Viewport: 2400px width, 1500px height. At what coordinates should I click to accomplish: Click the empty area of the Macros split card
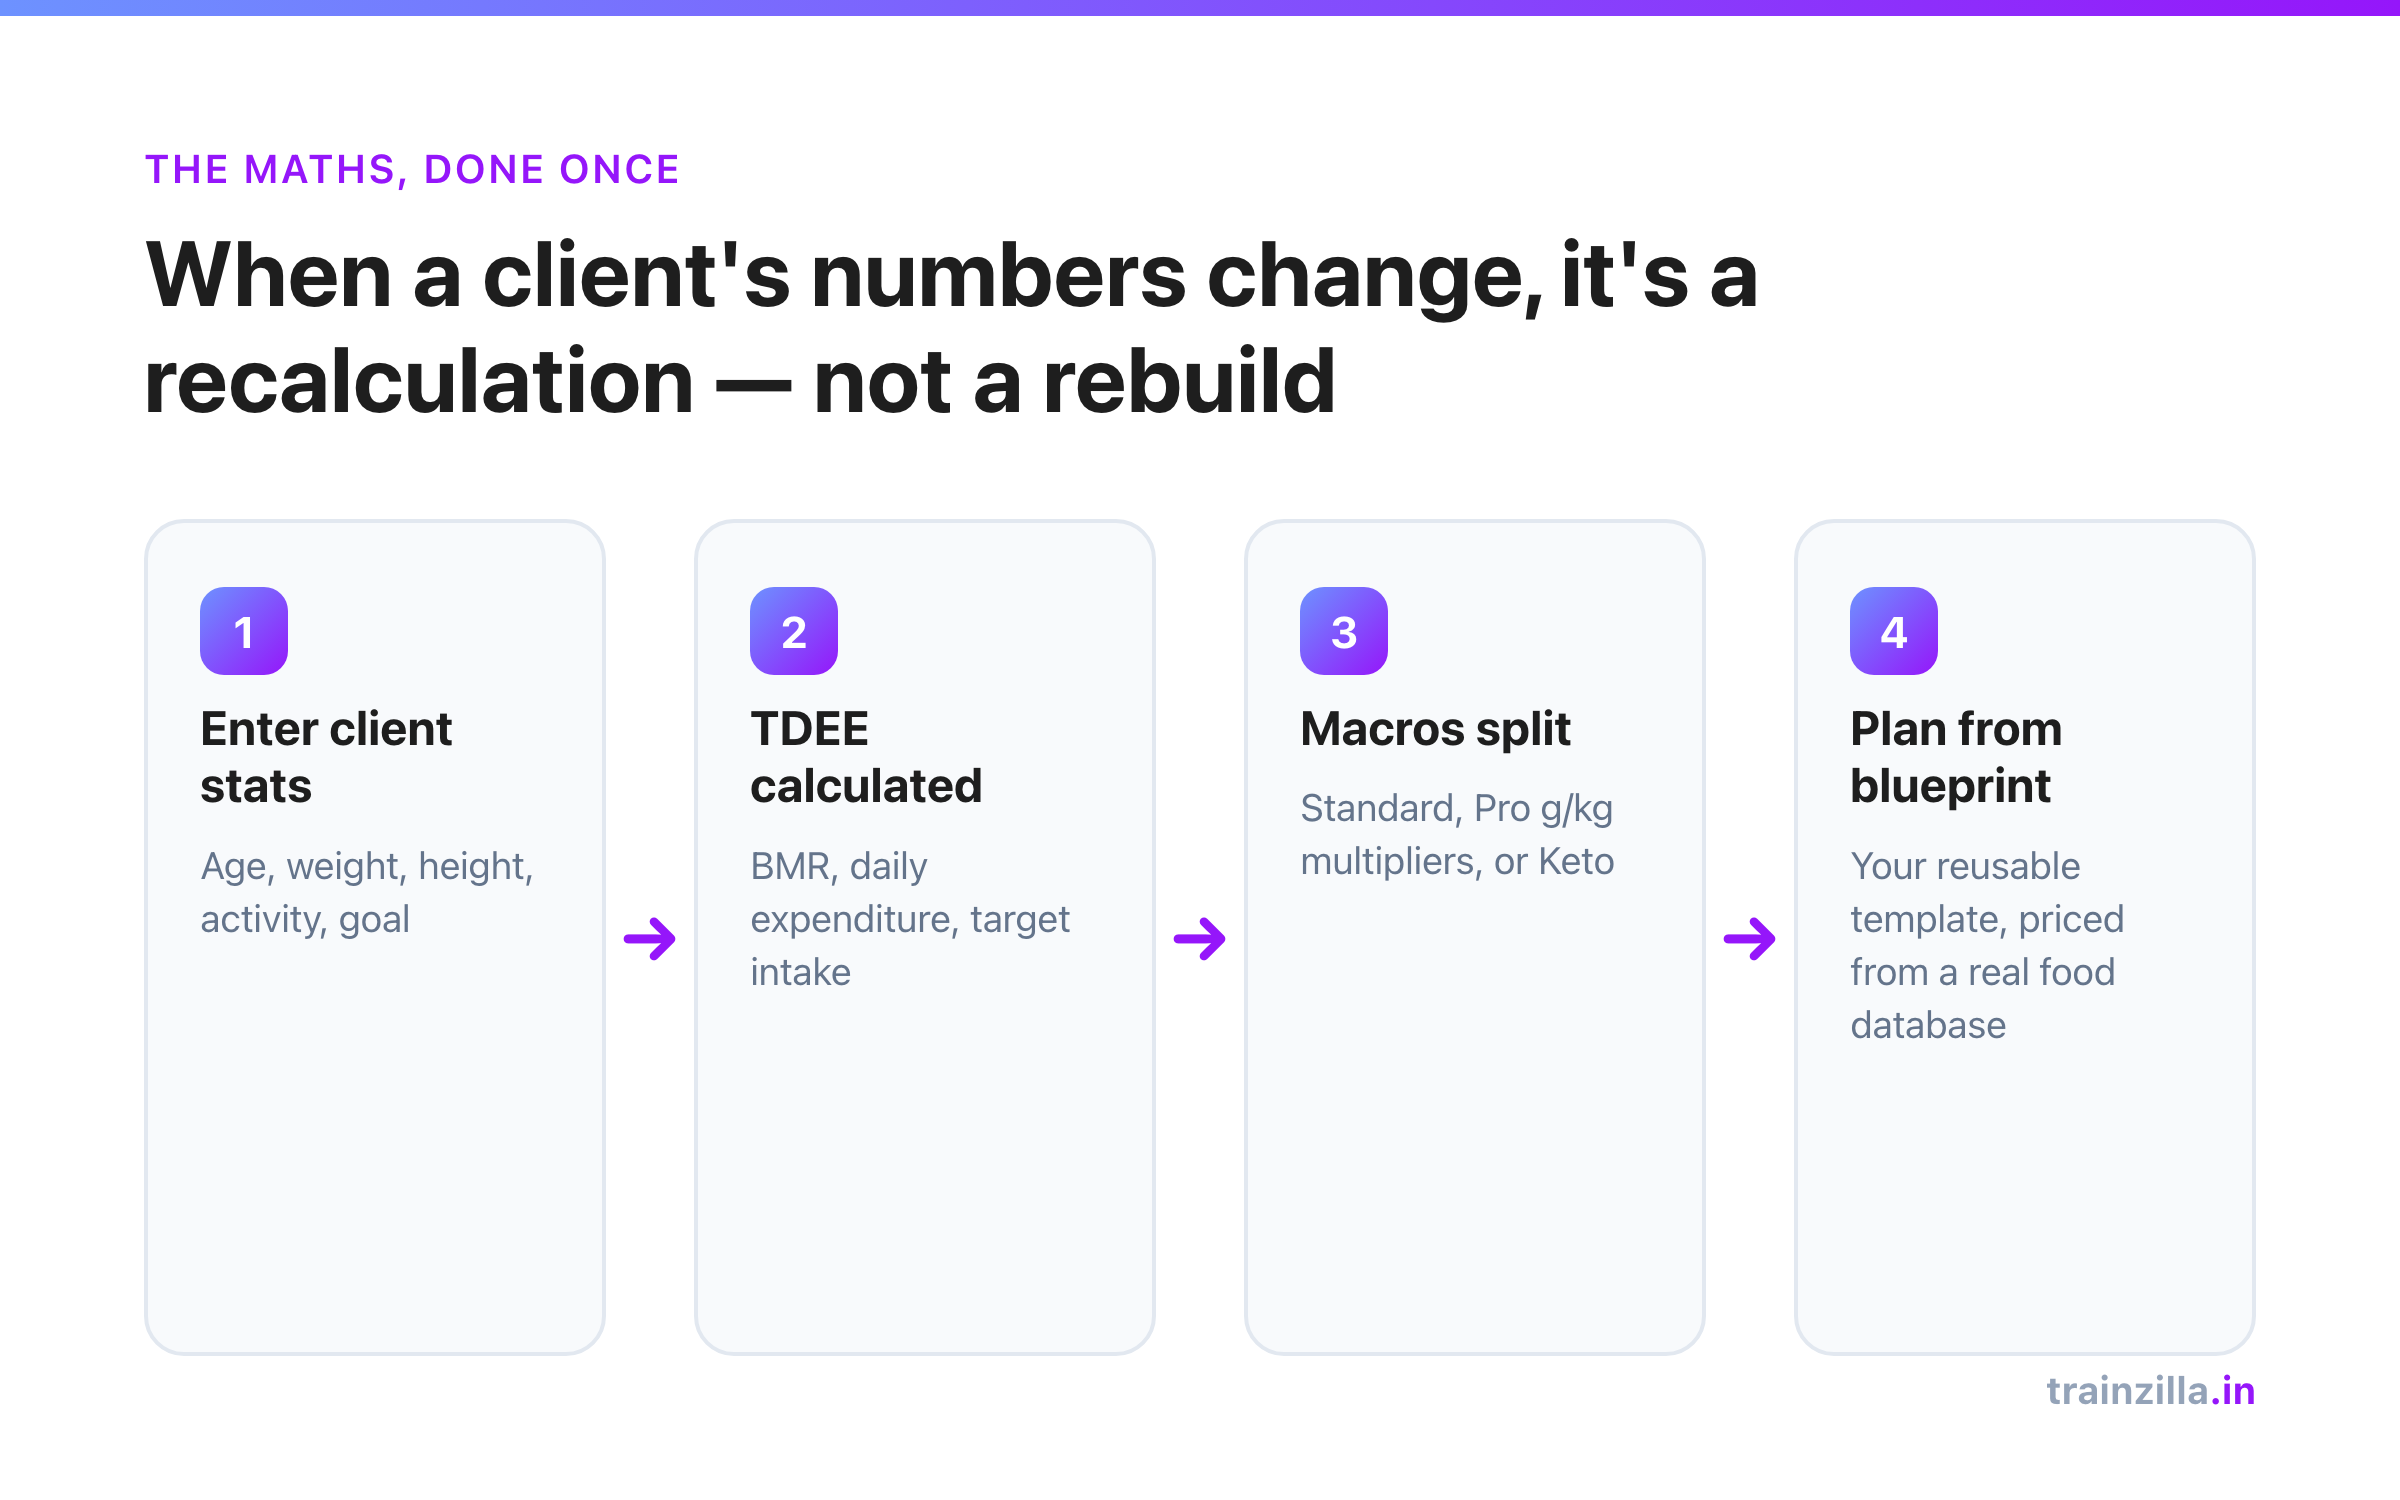point(1475,1120)
